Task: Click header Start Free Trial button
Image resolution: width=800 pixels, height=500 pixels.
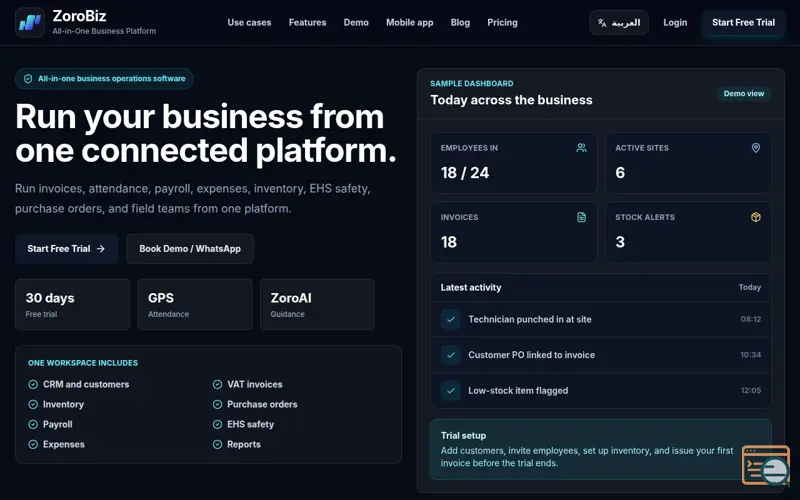Action: (x=743, y=22)
